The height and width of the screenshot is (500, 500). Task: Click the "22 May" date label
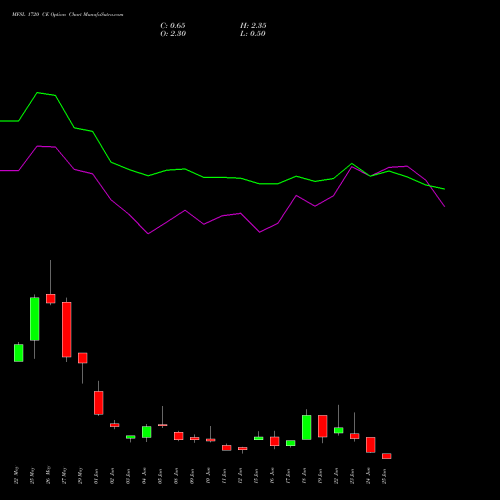click(x=17, y=476)
